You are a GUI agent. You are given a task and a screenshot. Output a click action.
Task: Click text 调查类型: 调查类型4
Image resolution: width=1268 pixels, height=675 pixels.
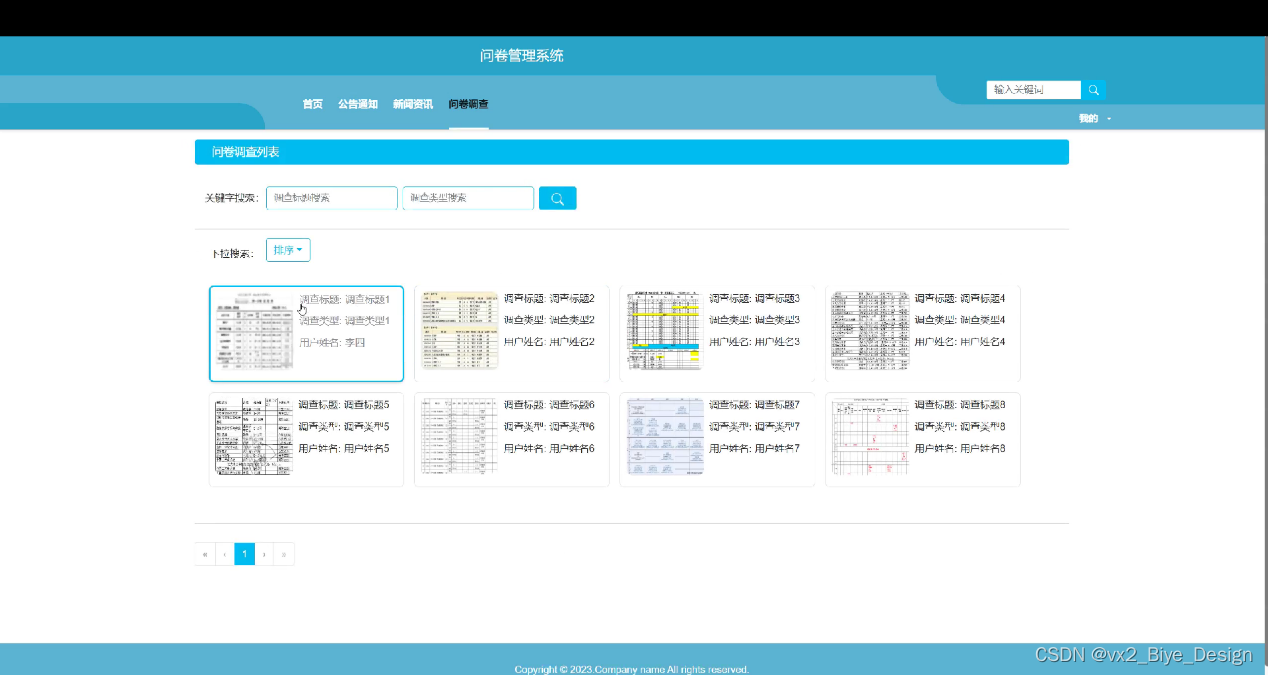click(x=960, y=320)
